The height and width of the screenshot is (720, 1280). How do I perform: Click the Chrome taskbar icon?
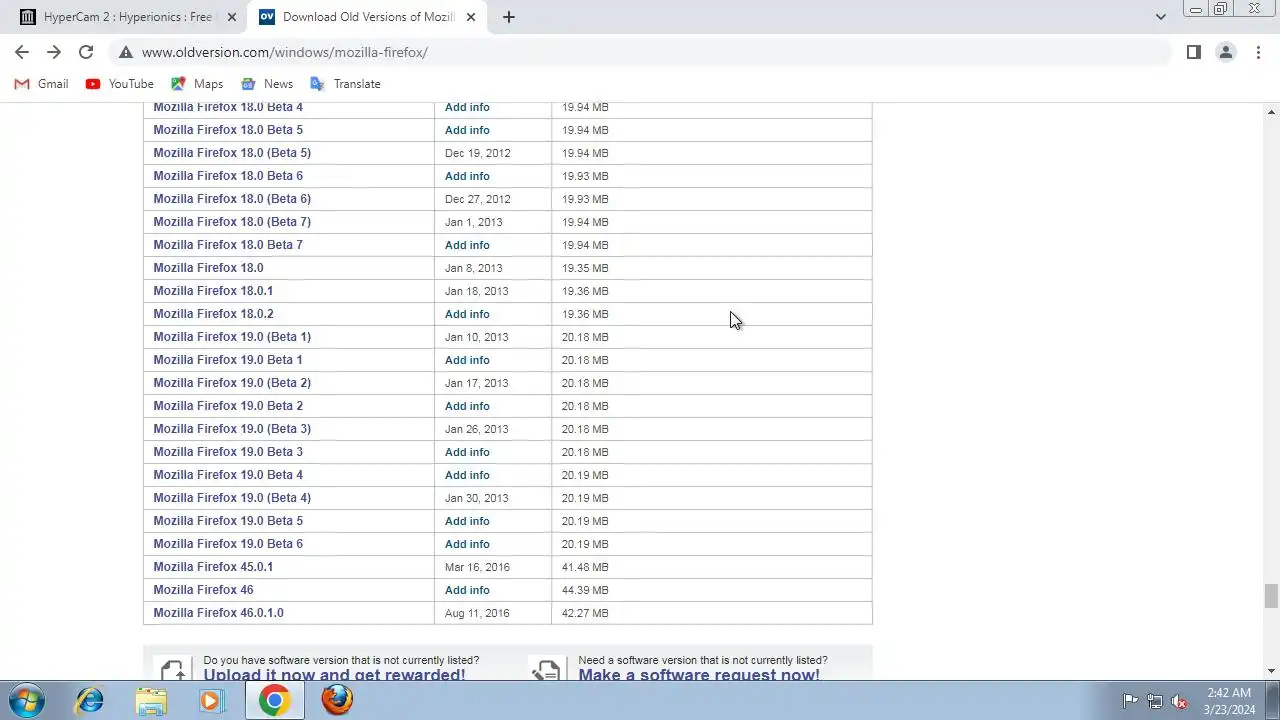pyautogui.click(x=274, y=700)
